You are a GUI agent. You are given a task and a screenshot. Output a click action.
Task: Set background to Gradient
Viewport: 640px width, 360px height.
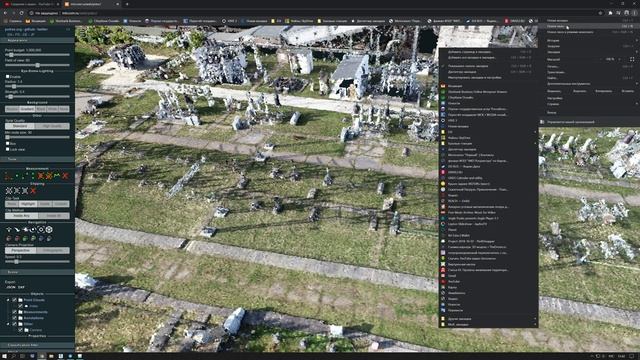[x=27, y=109]
